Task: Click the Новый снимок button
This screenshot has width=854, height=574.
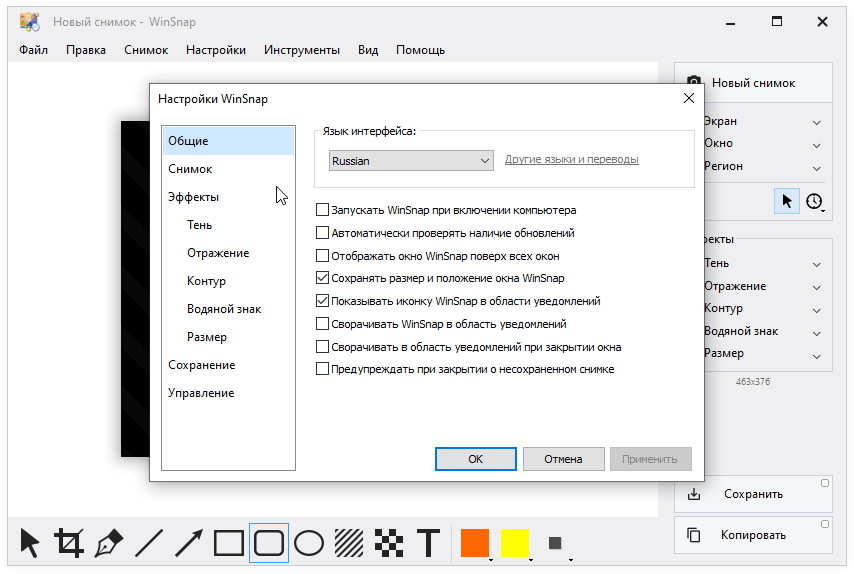Action: (x=753, y=83)
